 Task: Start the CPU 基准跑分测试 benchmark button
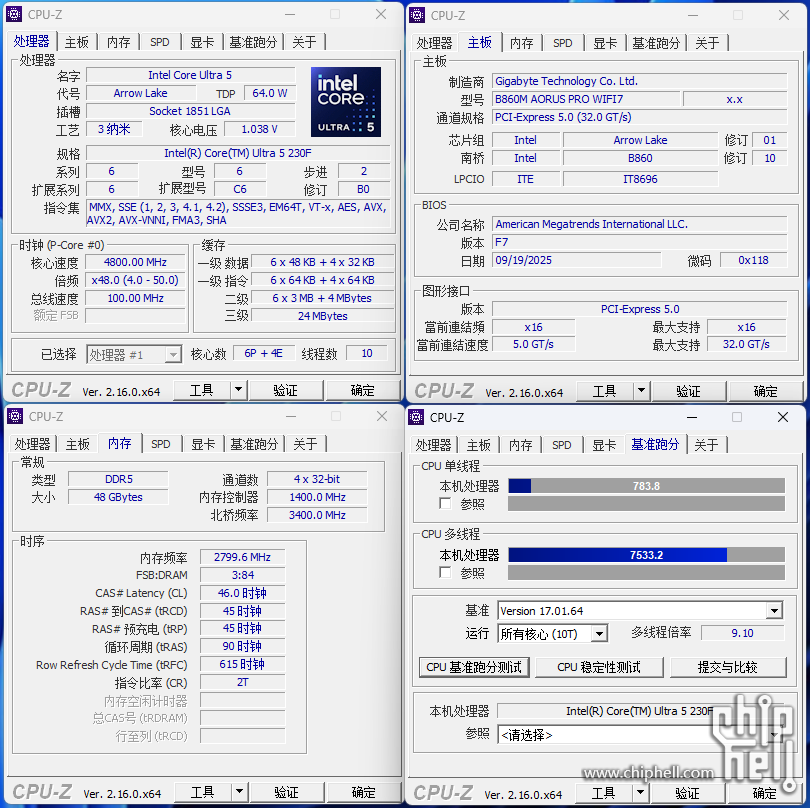coord(474,667)
